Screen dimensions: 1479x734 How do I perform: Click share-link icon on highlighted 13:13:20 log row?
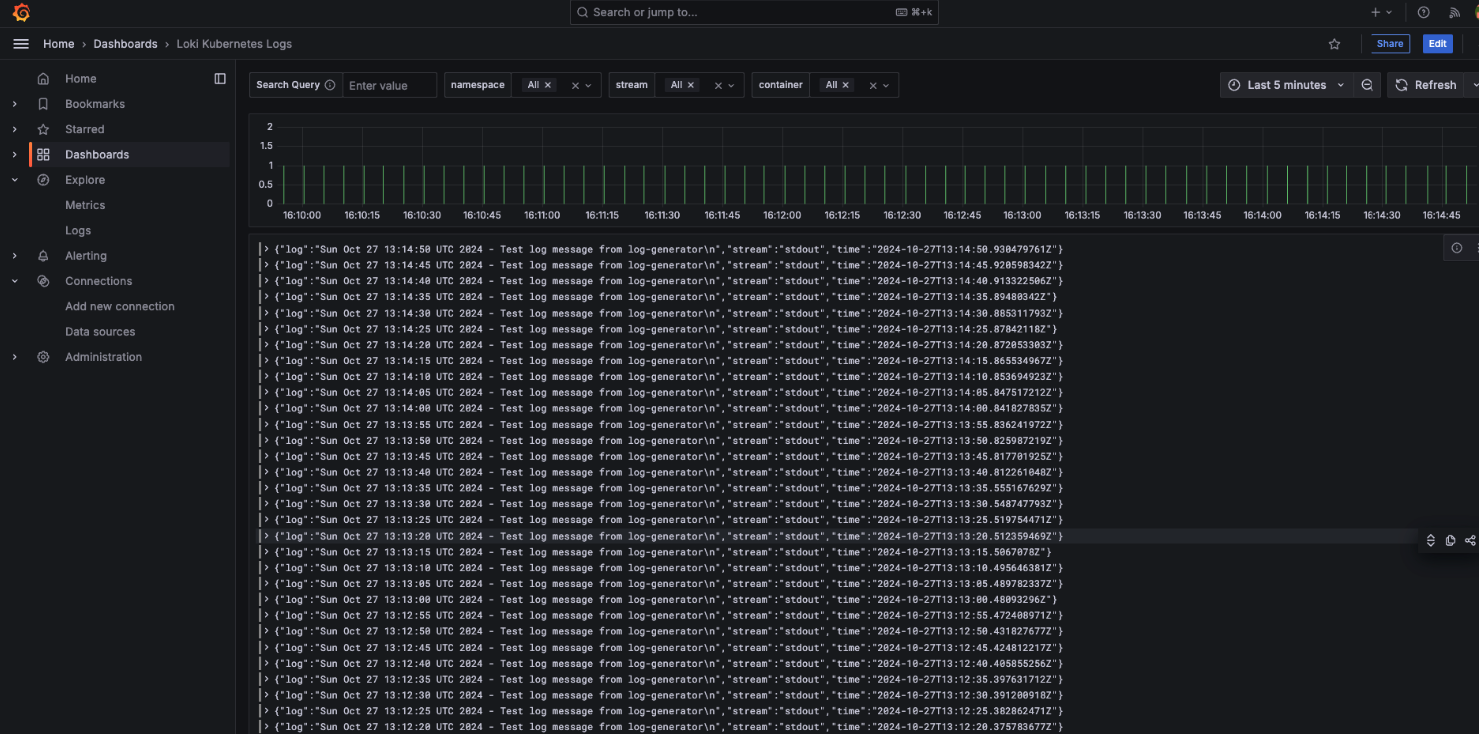1470,541
